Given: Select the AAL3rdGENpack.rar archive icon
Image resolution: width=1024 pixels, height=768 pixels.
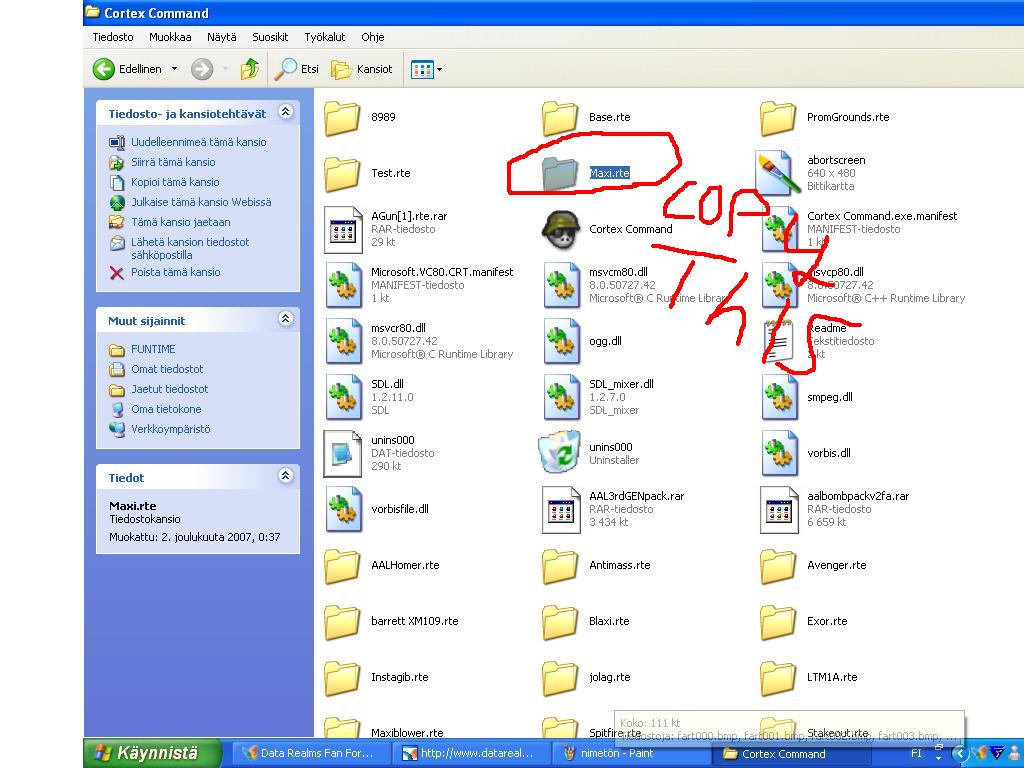Looking at the screenshot, I should click(x=561, y=509).
